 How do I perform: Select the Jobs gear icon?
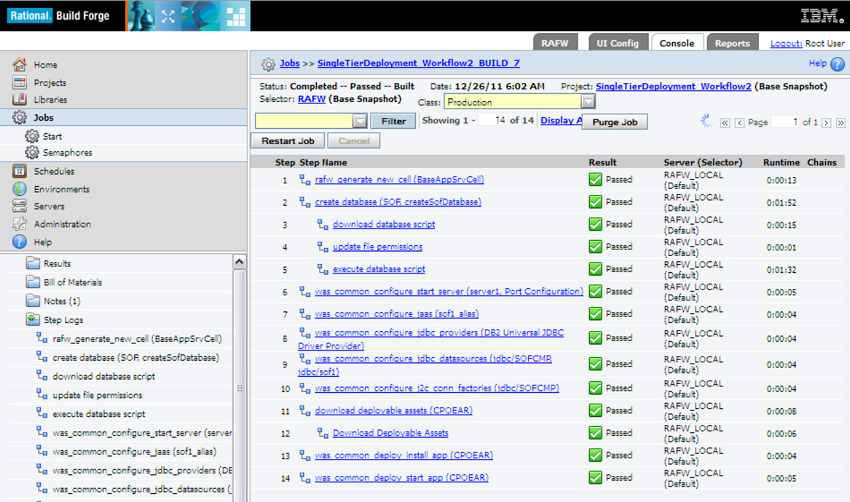click(x=20, y=117)
